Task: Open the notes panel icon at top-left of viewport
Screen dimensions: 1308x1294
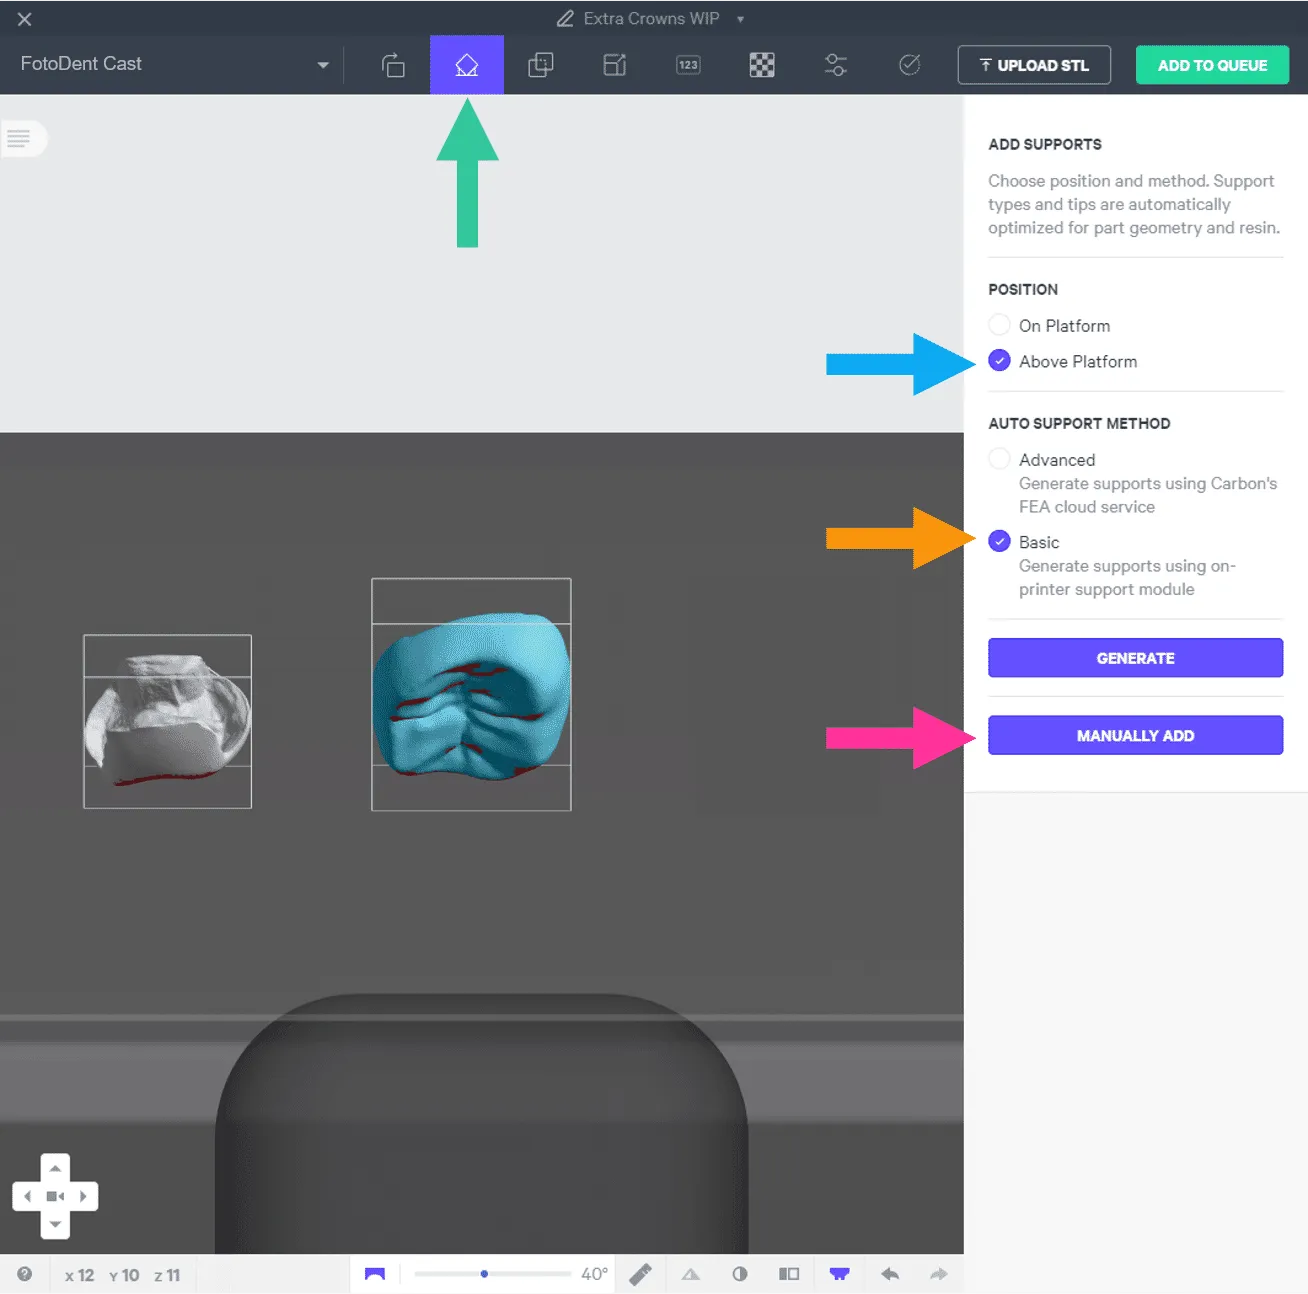Action: tap(21, 138)
